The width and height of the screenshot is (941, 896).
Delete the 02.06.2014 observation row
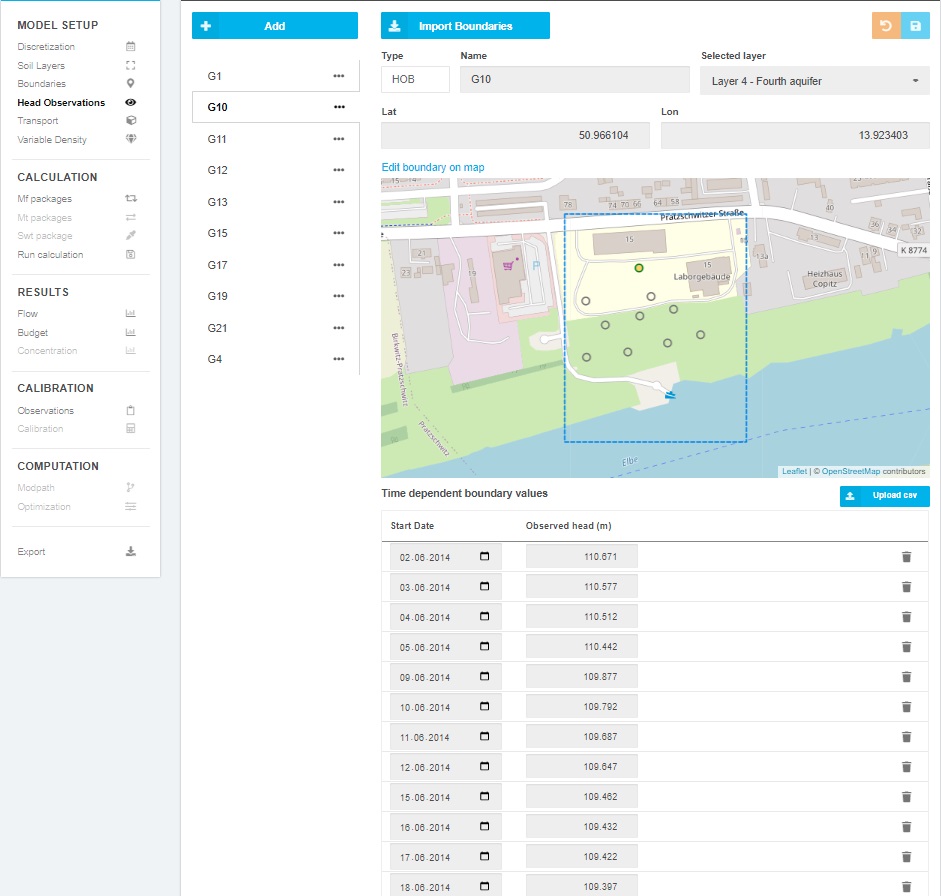click(x=906, y=557)
